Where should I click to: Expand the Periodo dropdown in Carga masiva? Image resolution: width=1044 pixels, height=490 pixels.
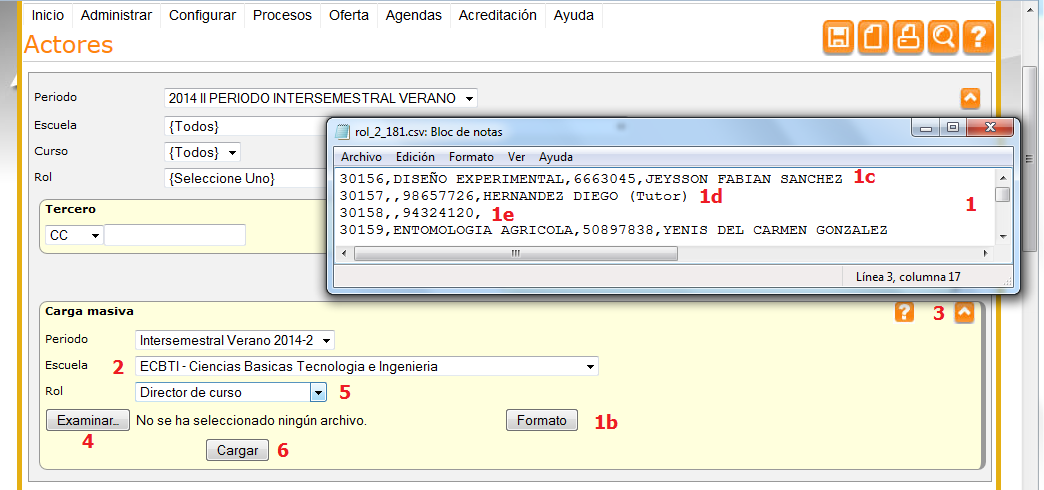pos(235,340)
